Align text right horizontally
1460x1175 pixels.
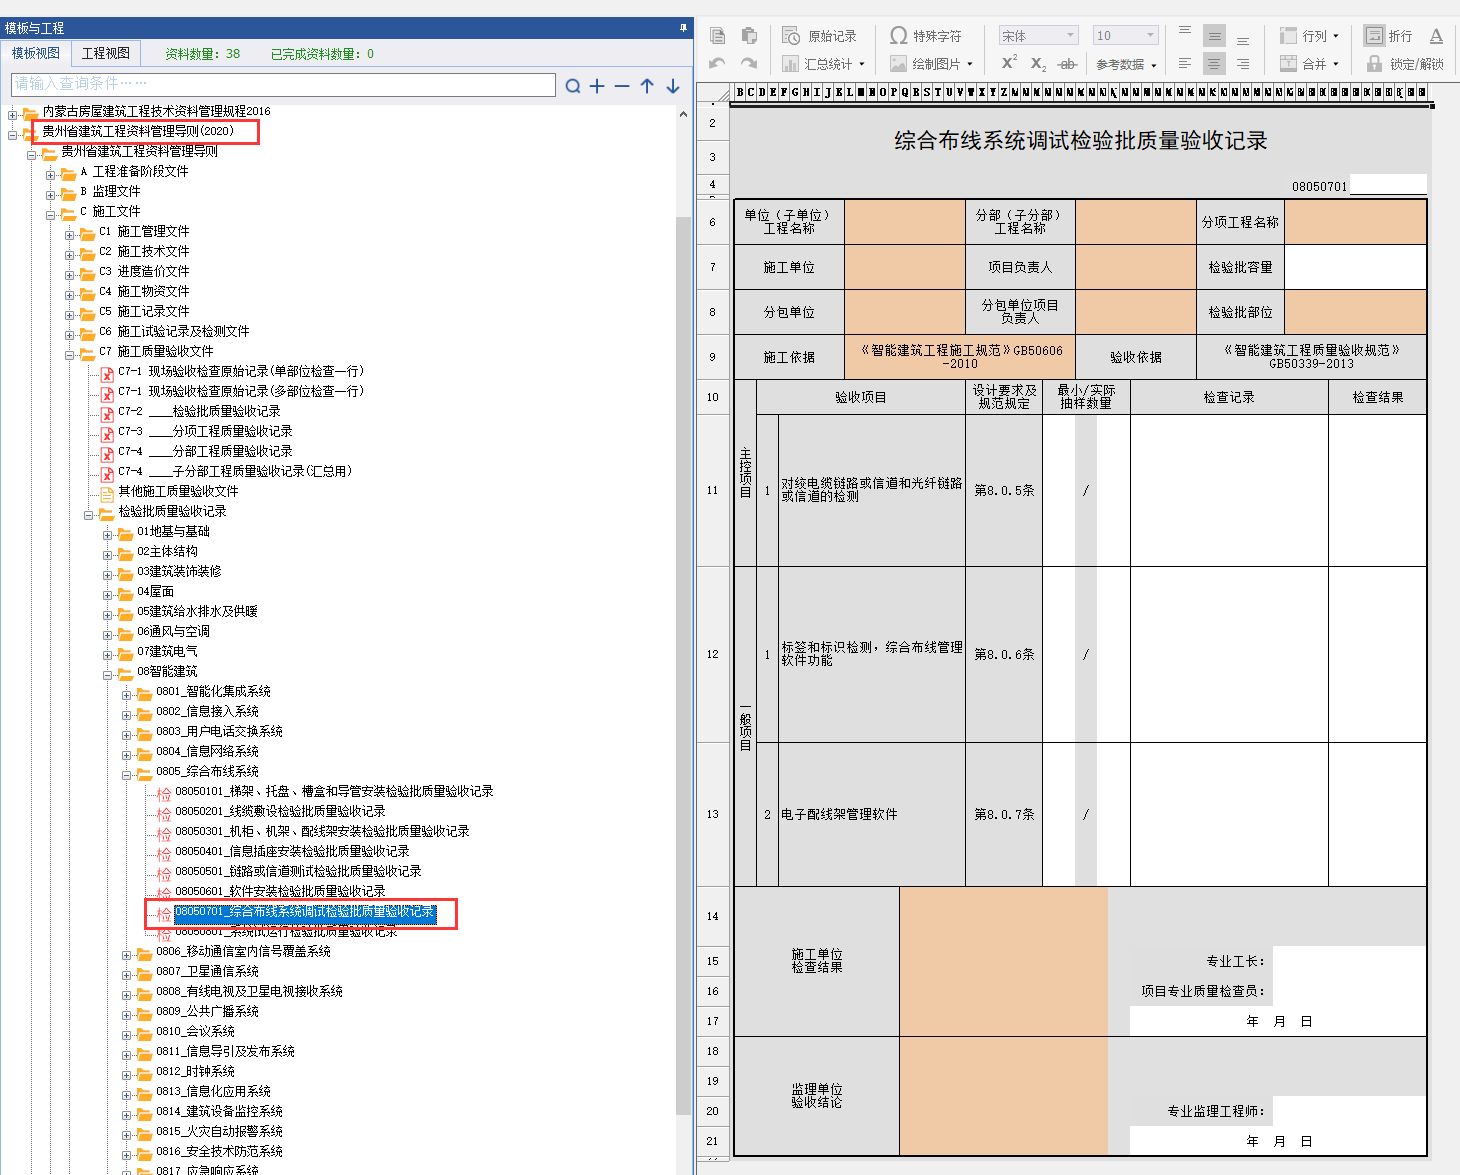[1243, 63]
